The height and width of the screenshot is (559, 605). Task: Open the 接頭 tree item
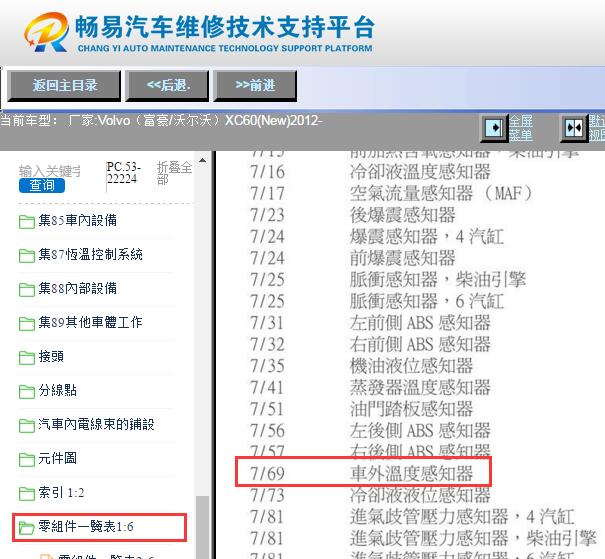click(51, 356)
